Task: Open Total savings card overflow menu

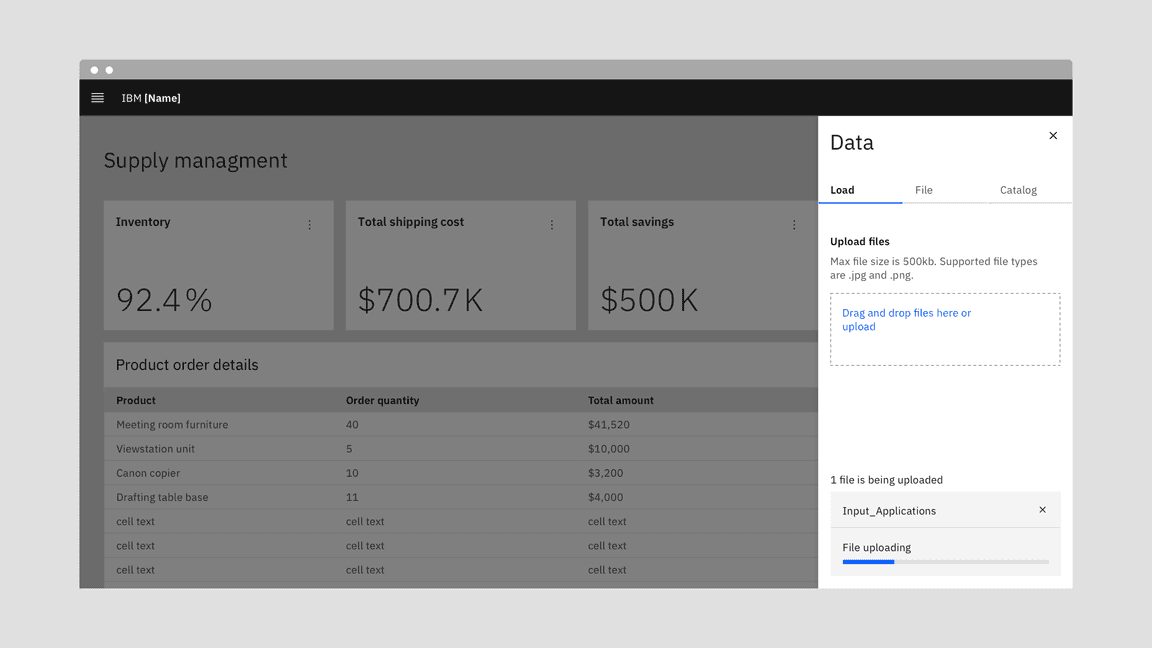Action: point(794,225)
